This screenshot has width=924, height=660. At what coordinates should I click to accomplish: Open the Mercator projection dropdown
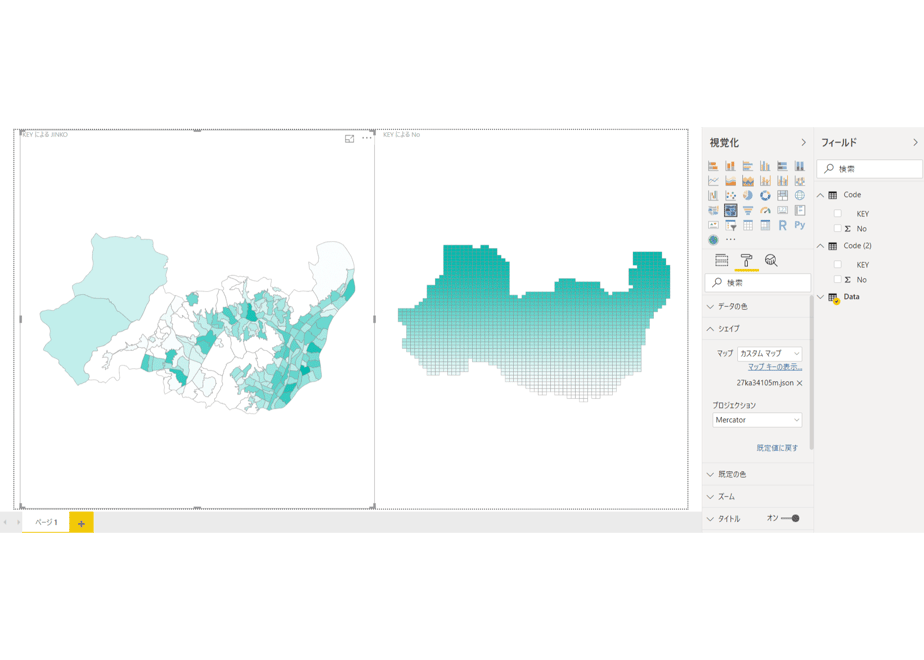[x=757, y=420]
